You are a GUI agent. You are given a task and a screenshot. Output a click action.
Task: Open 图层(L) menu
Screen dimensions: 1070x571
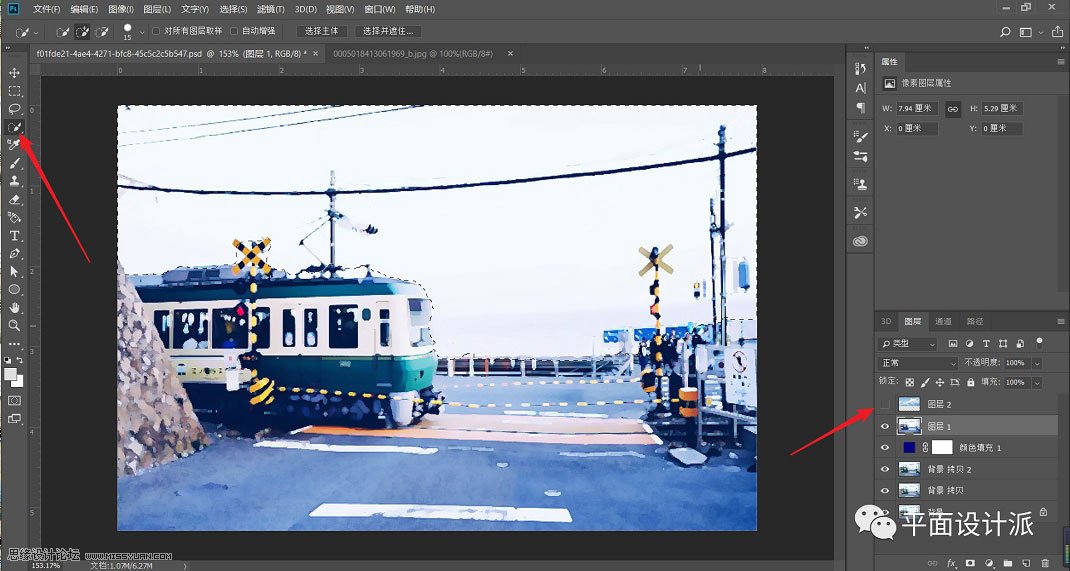(158, 10)
